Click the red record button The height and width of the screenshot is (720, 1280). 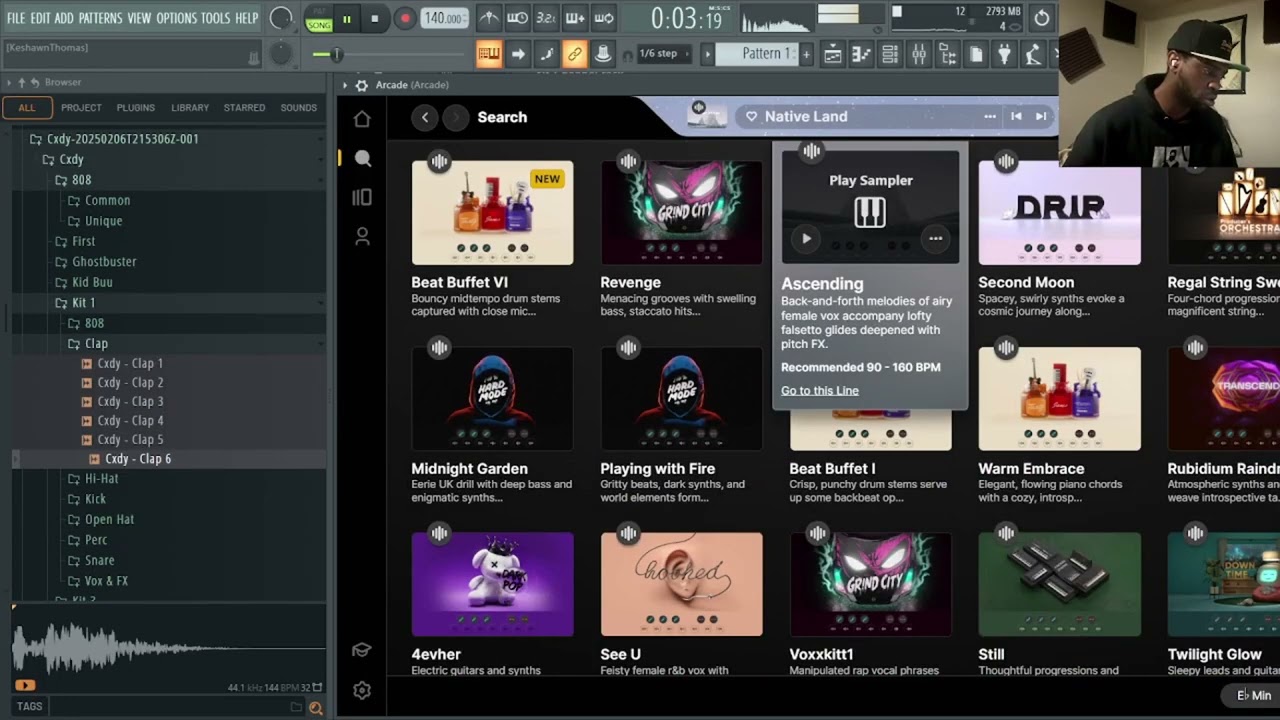[x=405, y=19]
